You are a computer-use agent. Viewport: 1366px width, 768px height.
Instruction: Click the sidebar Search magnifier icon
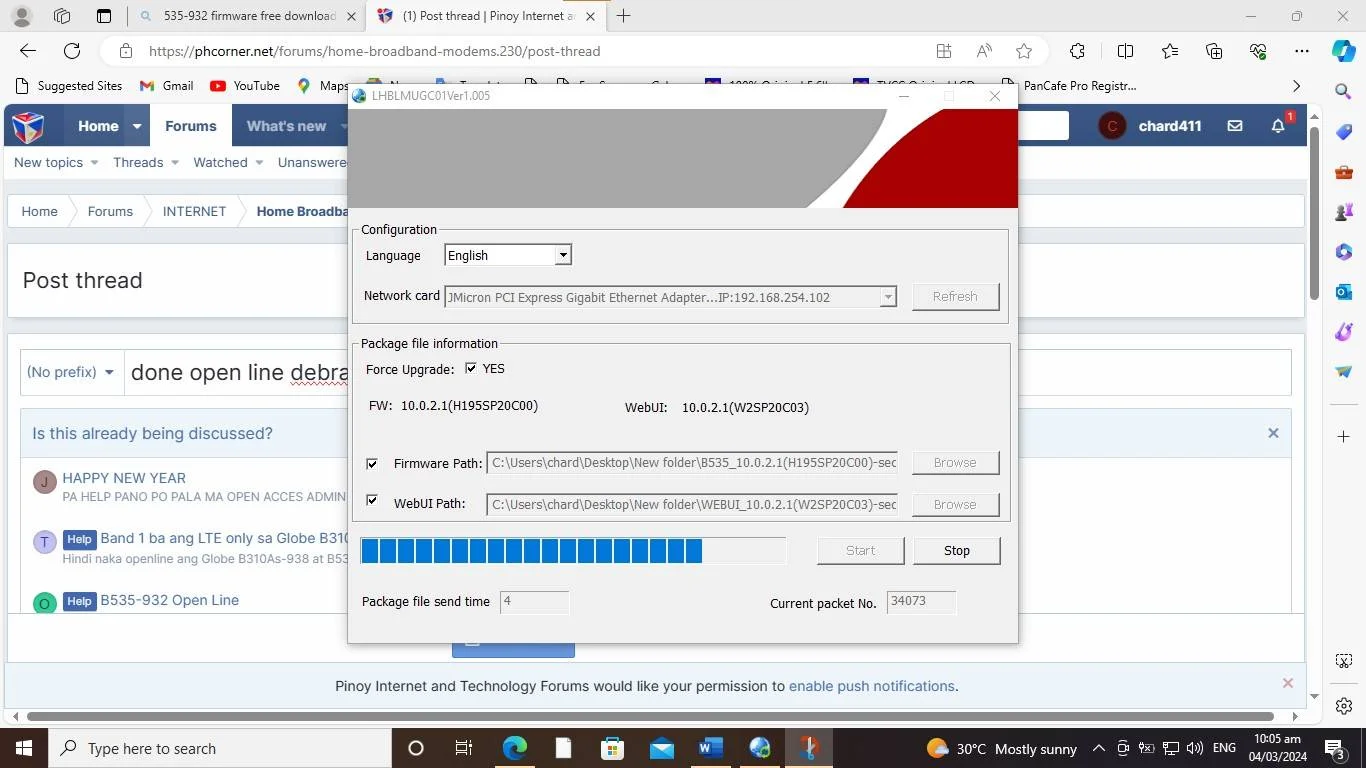[x=1343, y=91]
